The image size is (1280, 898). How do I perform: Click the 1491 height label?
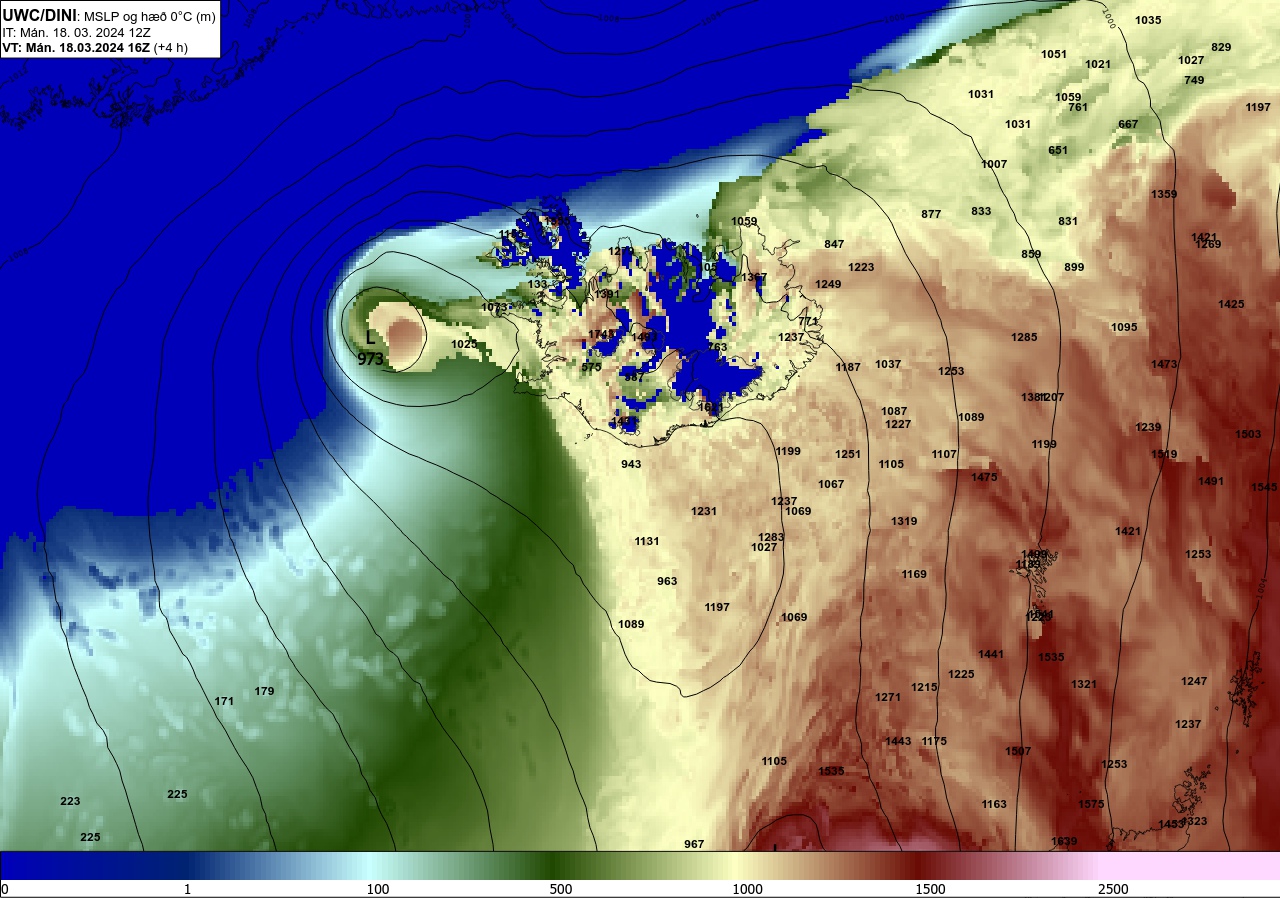tap(1211, 481)
